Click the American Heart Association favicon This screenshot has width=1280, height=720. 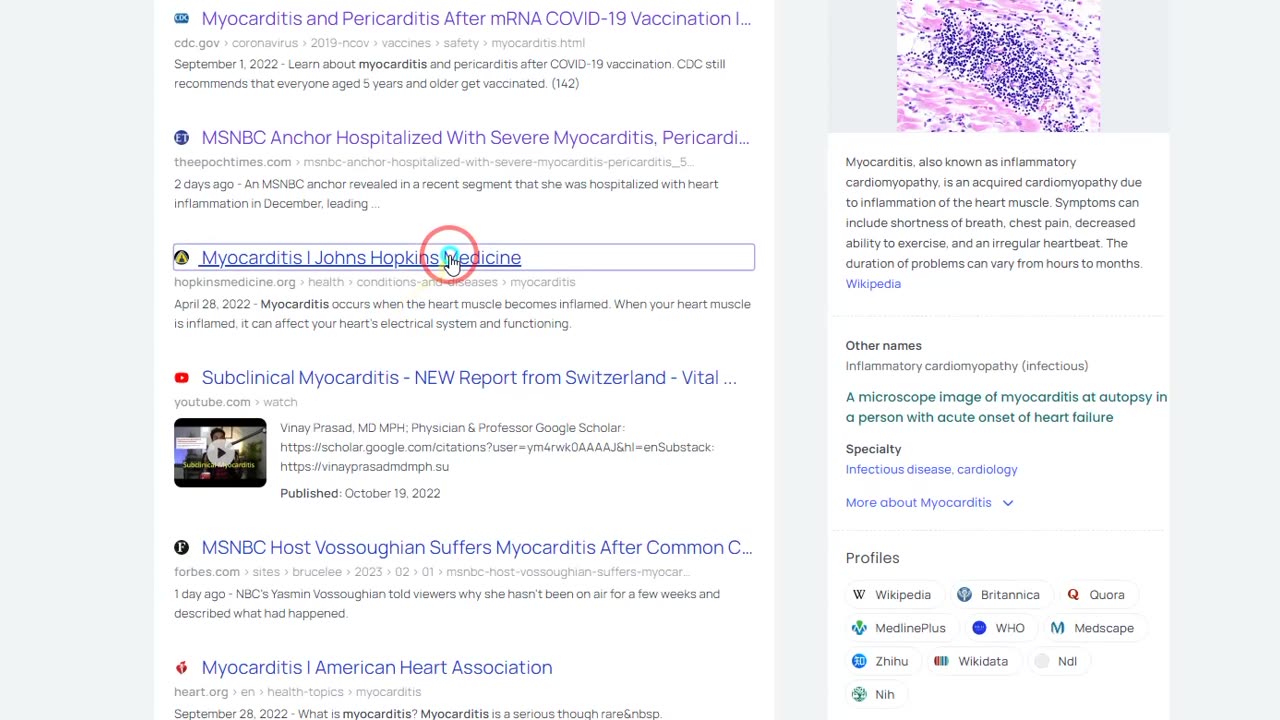click(181, 667)
